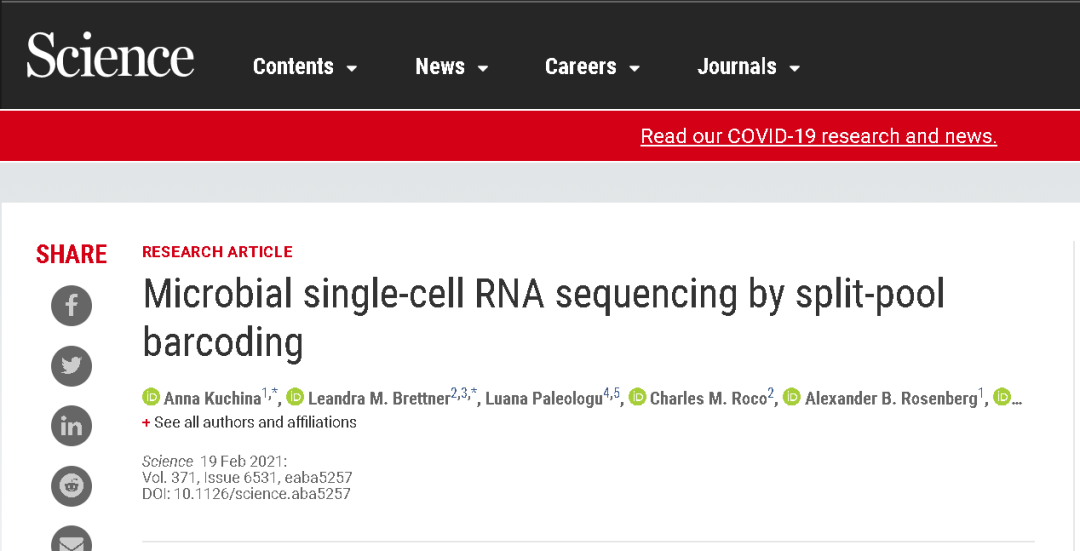Share article via email icon
The width and height of the screenshot is (1080, 551).
tap(71, 540)
